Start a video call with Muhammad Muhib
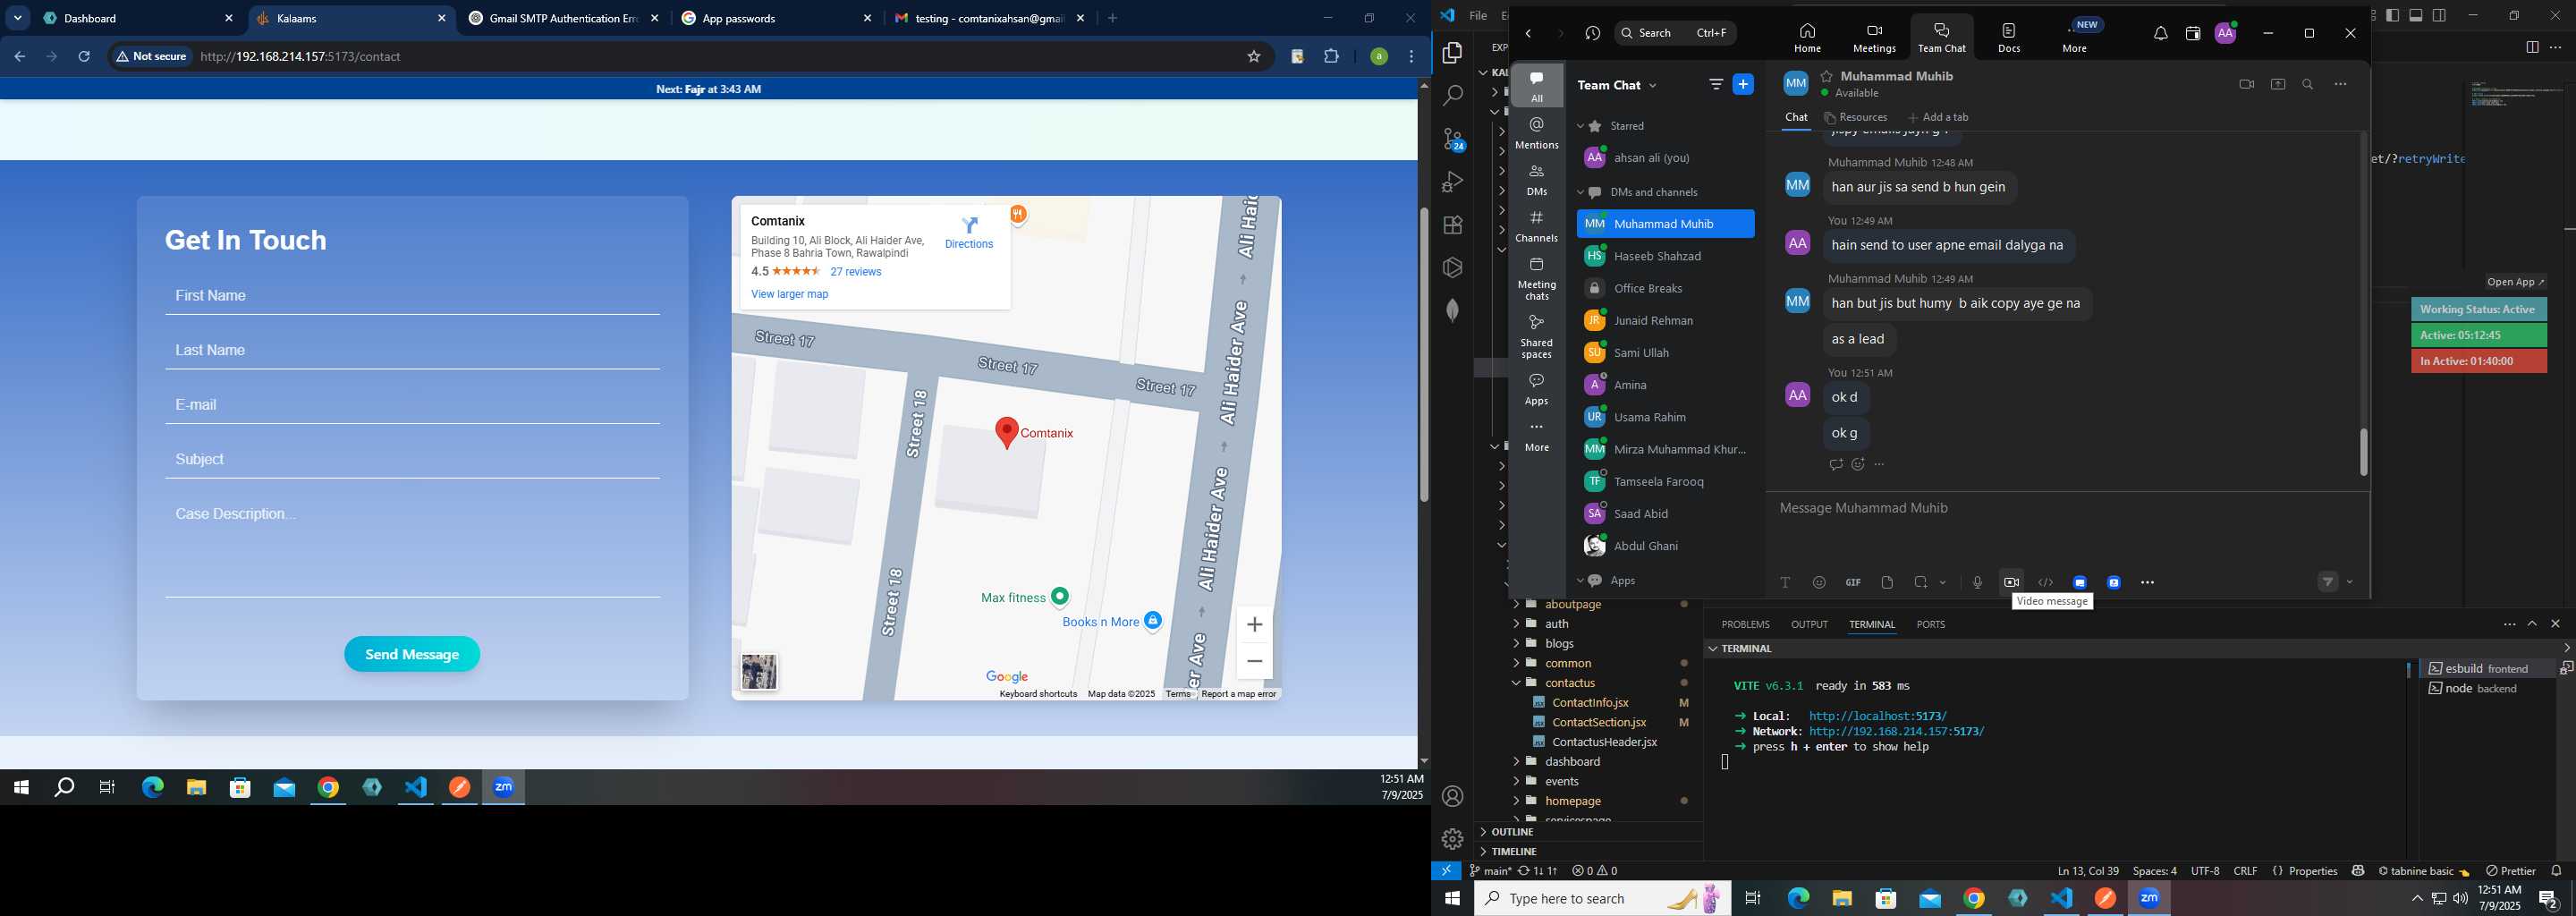2576x916 pixels. tap(2246, 85)
